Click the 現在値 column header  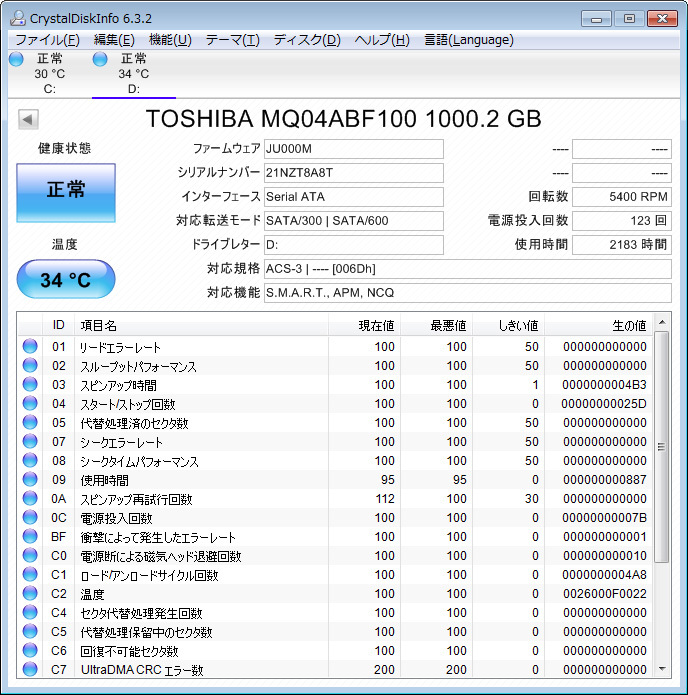click(x=364, y=325)
